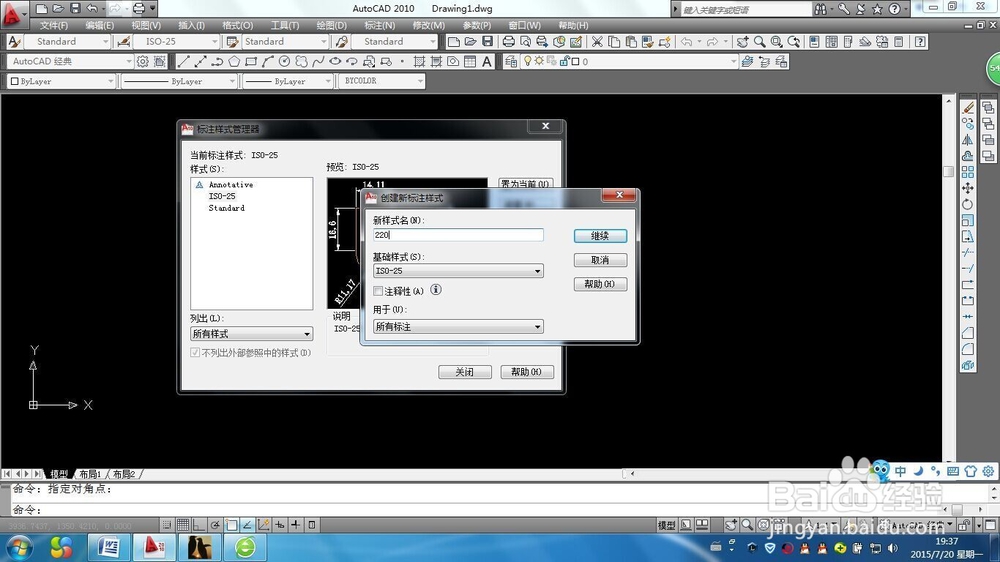Toggle Ortho Mode in status bar
This screenshot has height=562, width=1000.
(199, 525)
